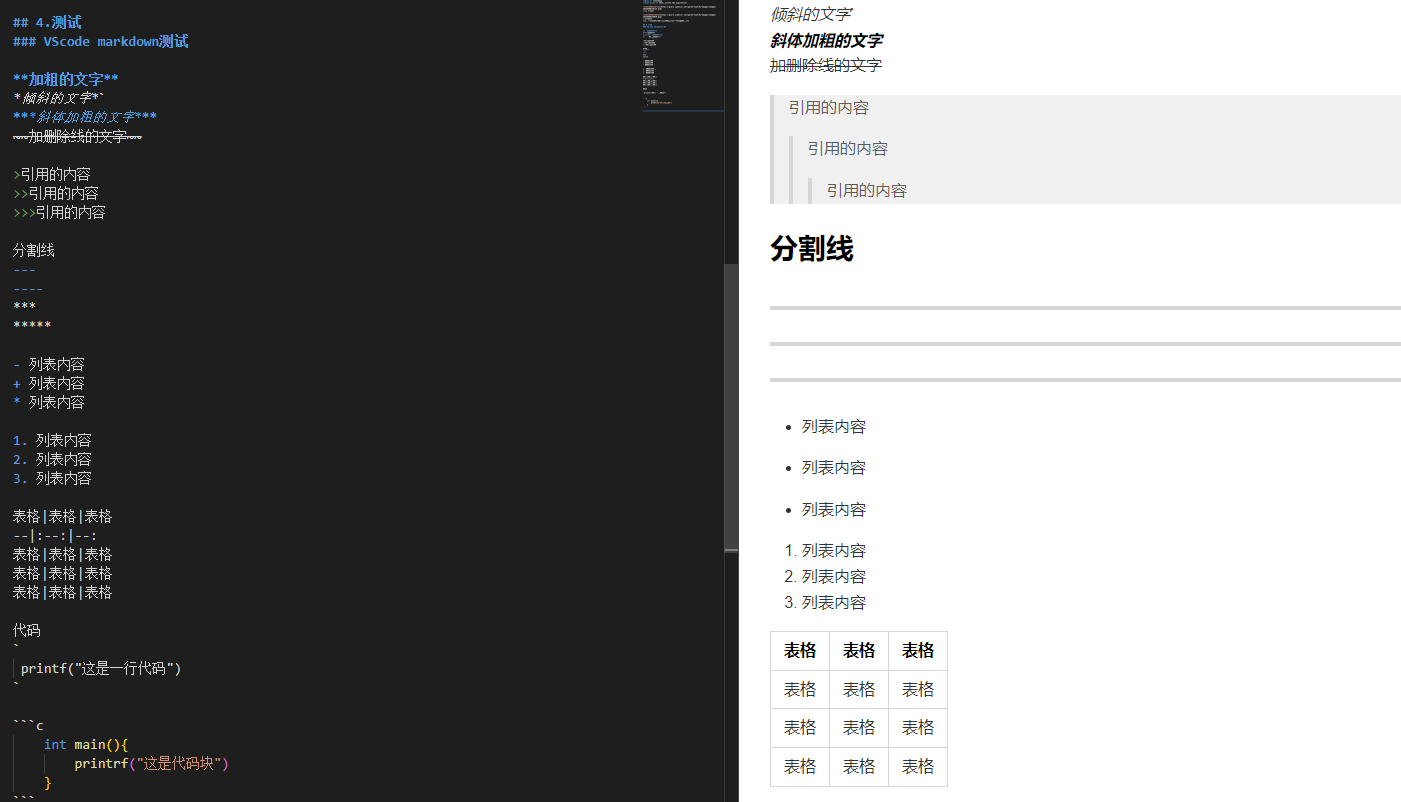Click the printf("这是一行代码") line
The height and width of the screenshot is (802, 1401).
click(101, 668)
